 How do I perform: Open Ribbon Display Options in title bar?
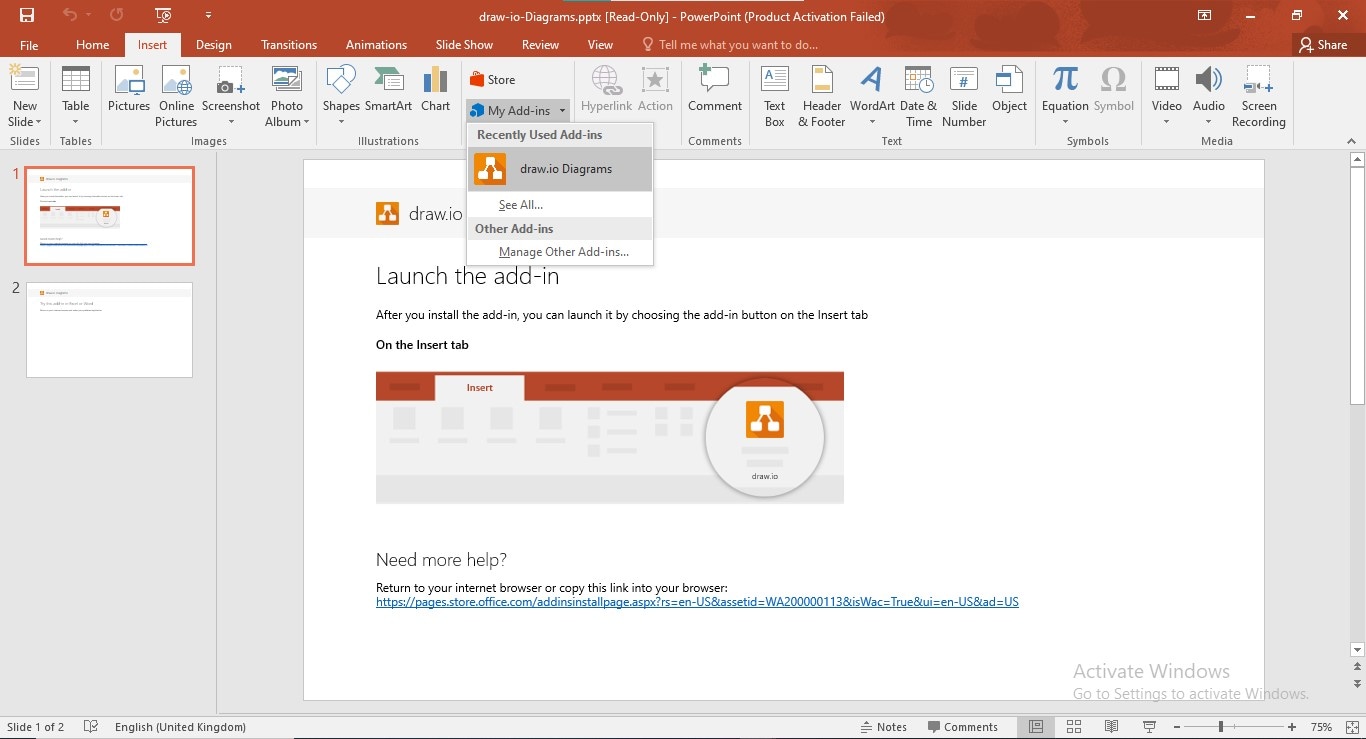click(1205, 15)
